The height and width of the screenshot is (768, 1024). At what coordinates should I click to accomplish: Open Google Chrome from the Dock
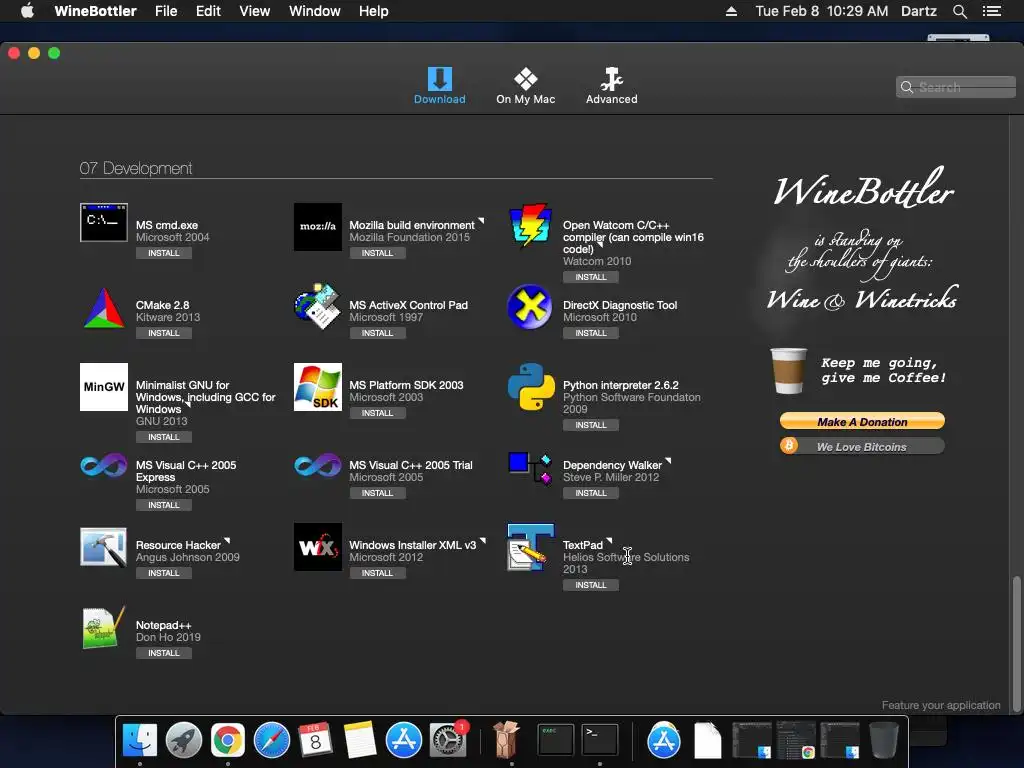pyautogui.click(x=227, y=740)
